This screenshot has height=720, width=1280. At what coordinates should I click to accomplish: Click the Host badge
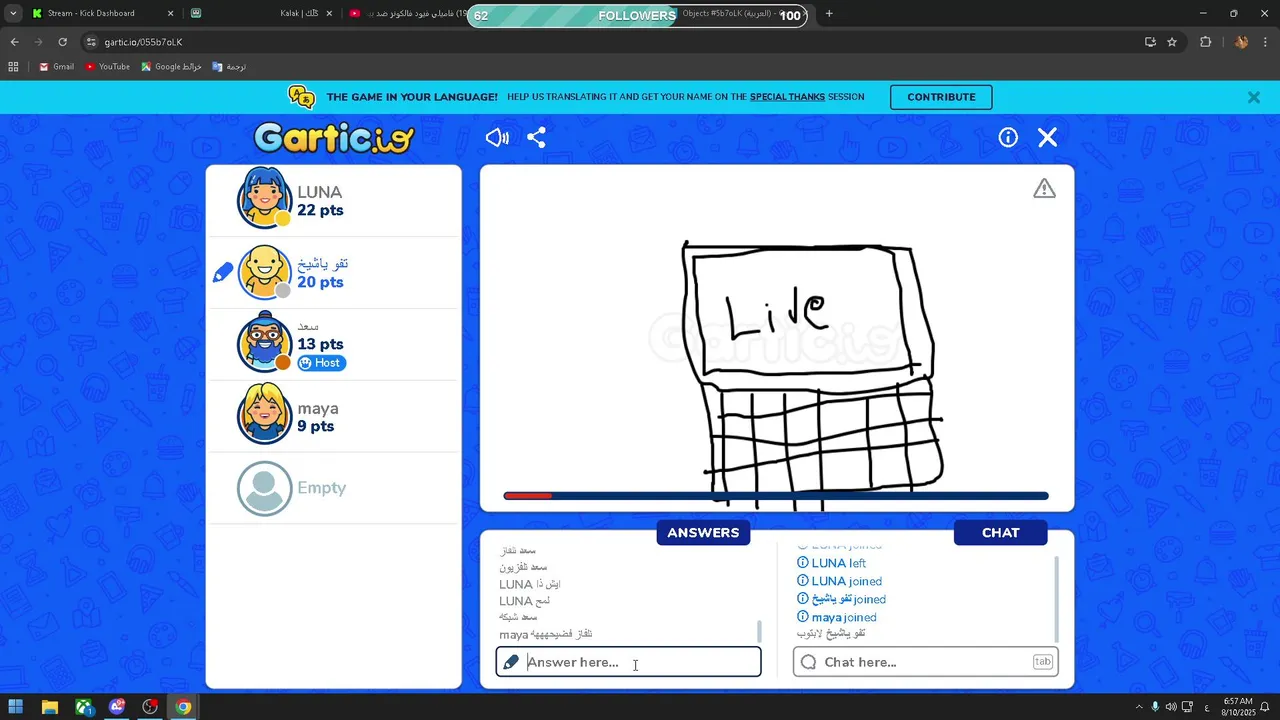(322, 363)
